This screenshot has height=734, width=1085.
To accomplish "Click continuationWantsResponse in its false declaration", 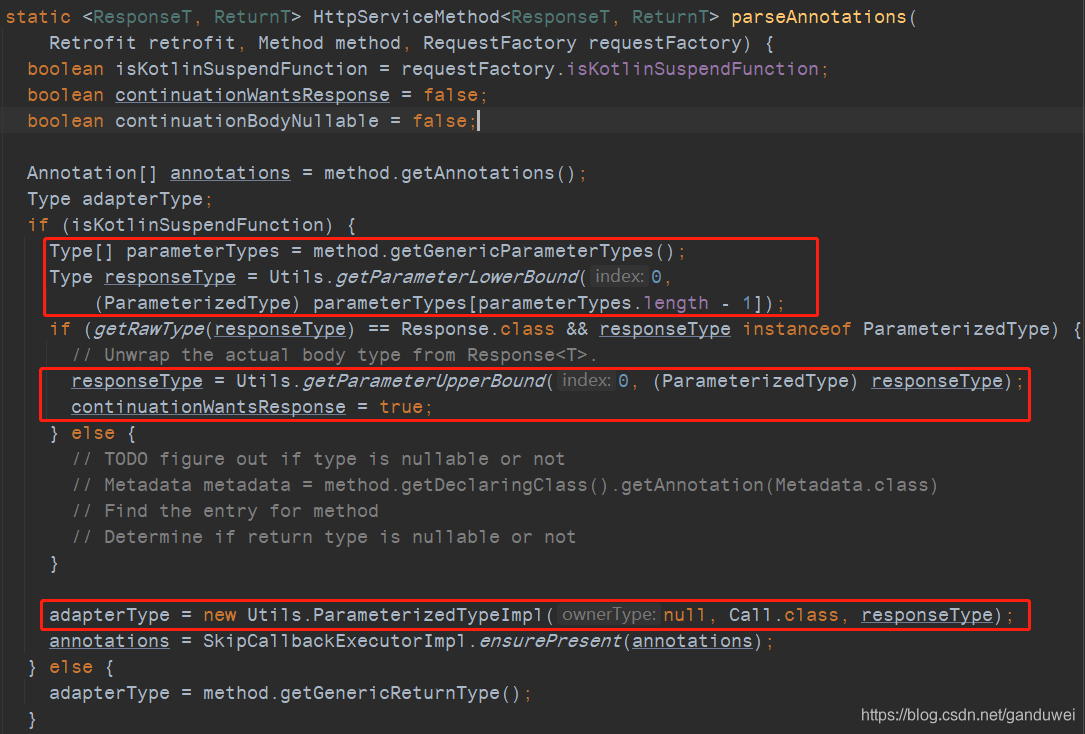I will click(x=252, y=95).
